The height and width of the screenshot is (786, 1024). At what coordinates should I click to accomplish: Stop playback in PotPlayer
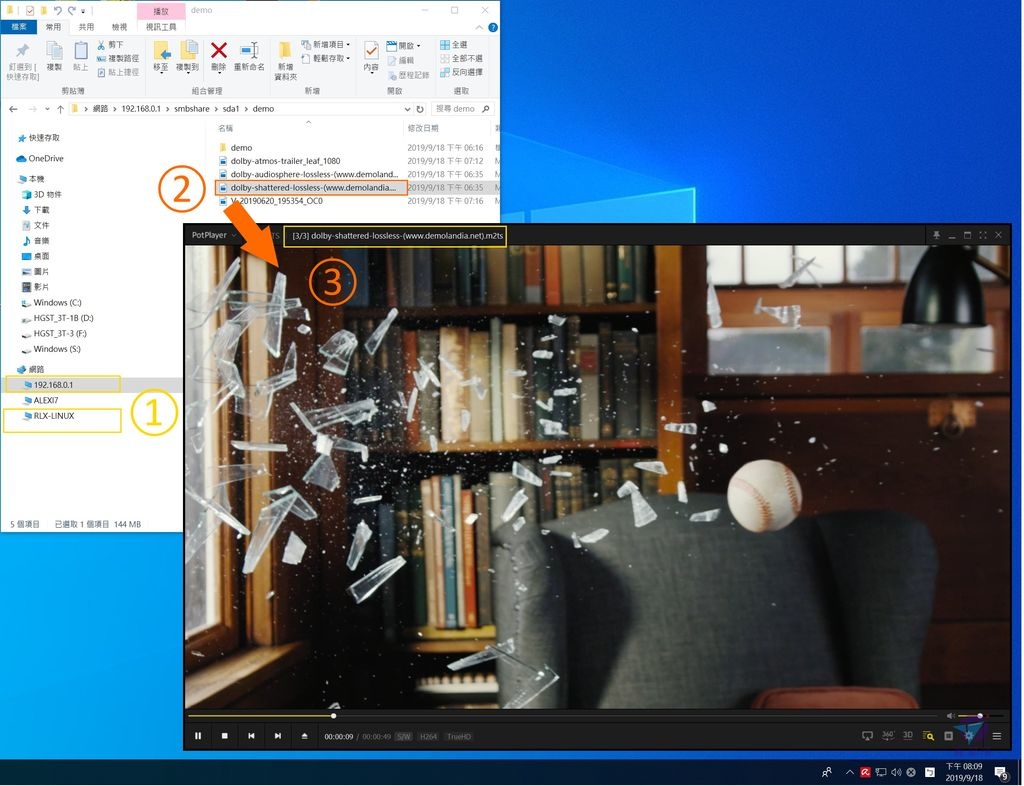(x=225, y=736)
